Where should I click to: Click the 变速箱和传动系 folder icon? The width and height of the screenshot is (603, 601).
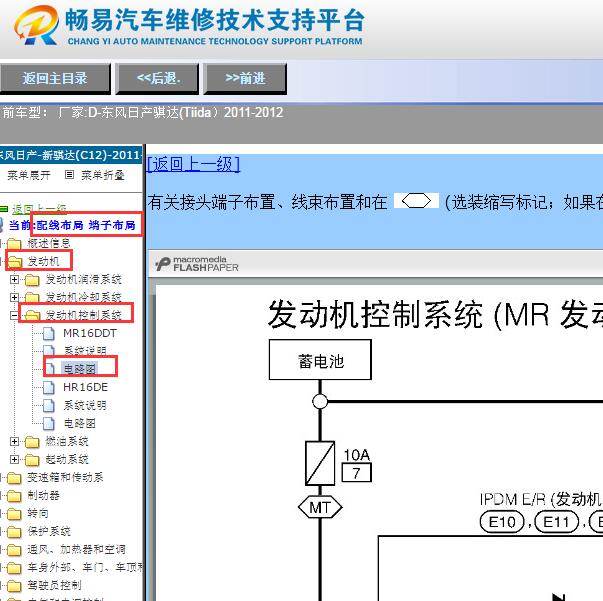click(x=14, y=478)
